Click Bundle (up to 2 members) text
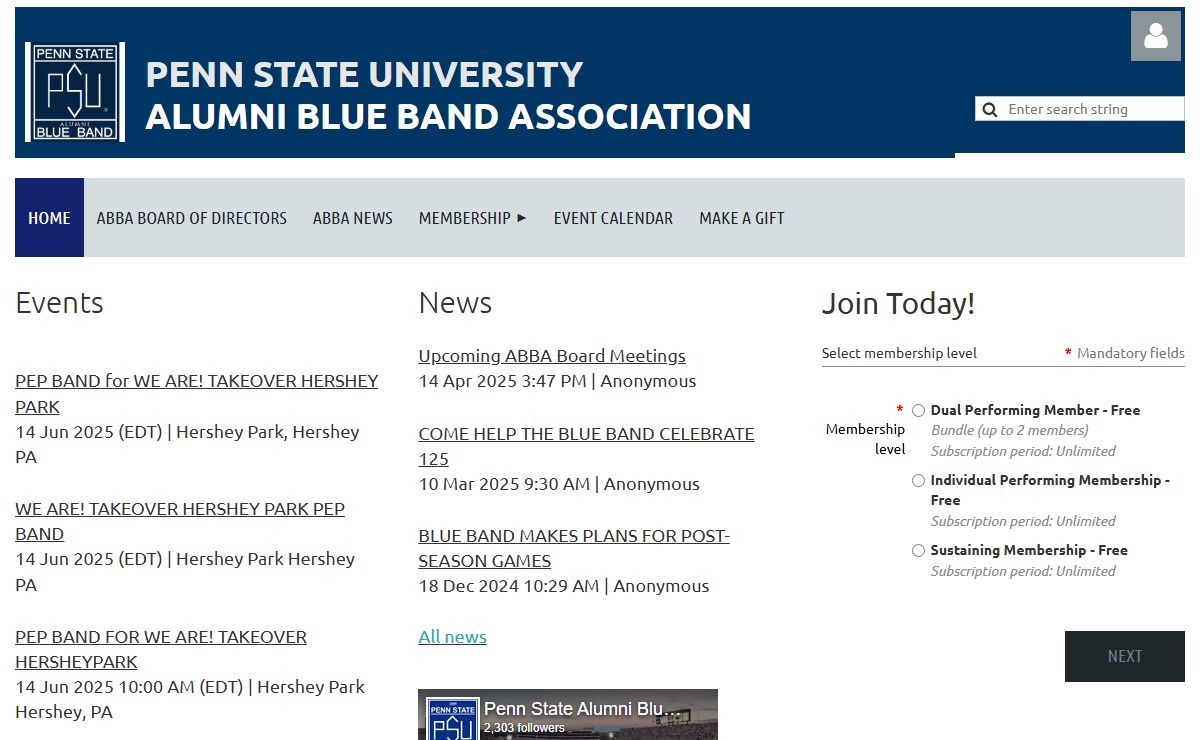1200x740 pixels. [x=1009, y=430]
